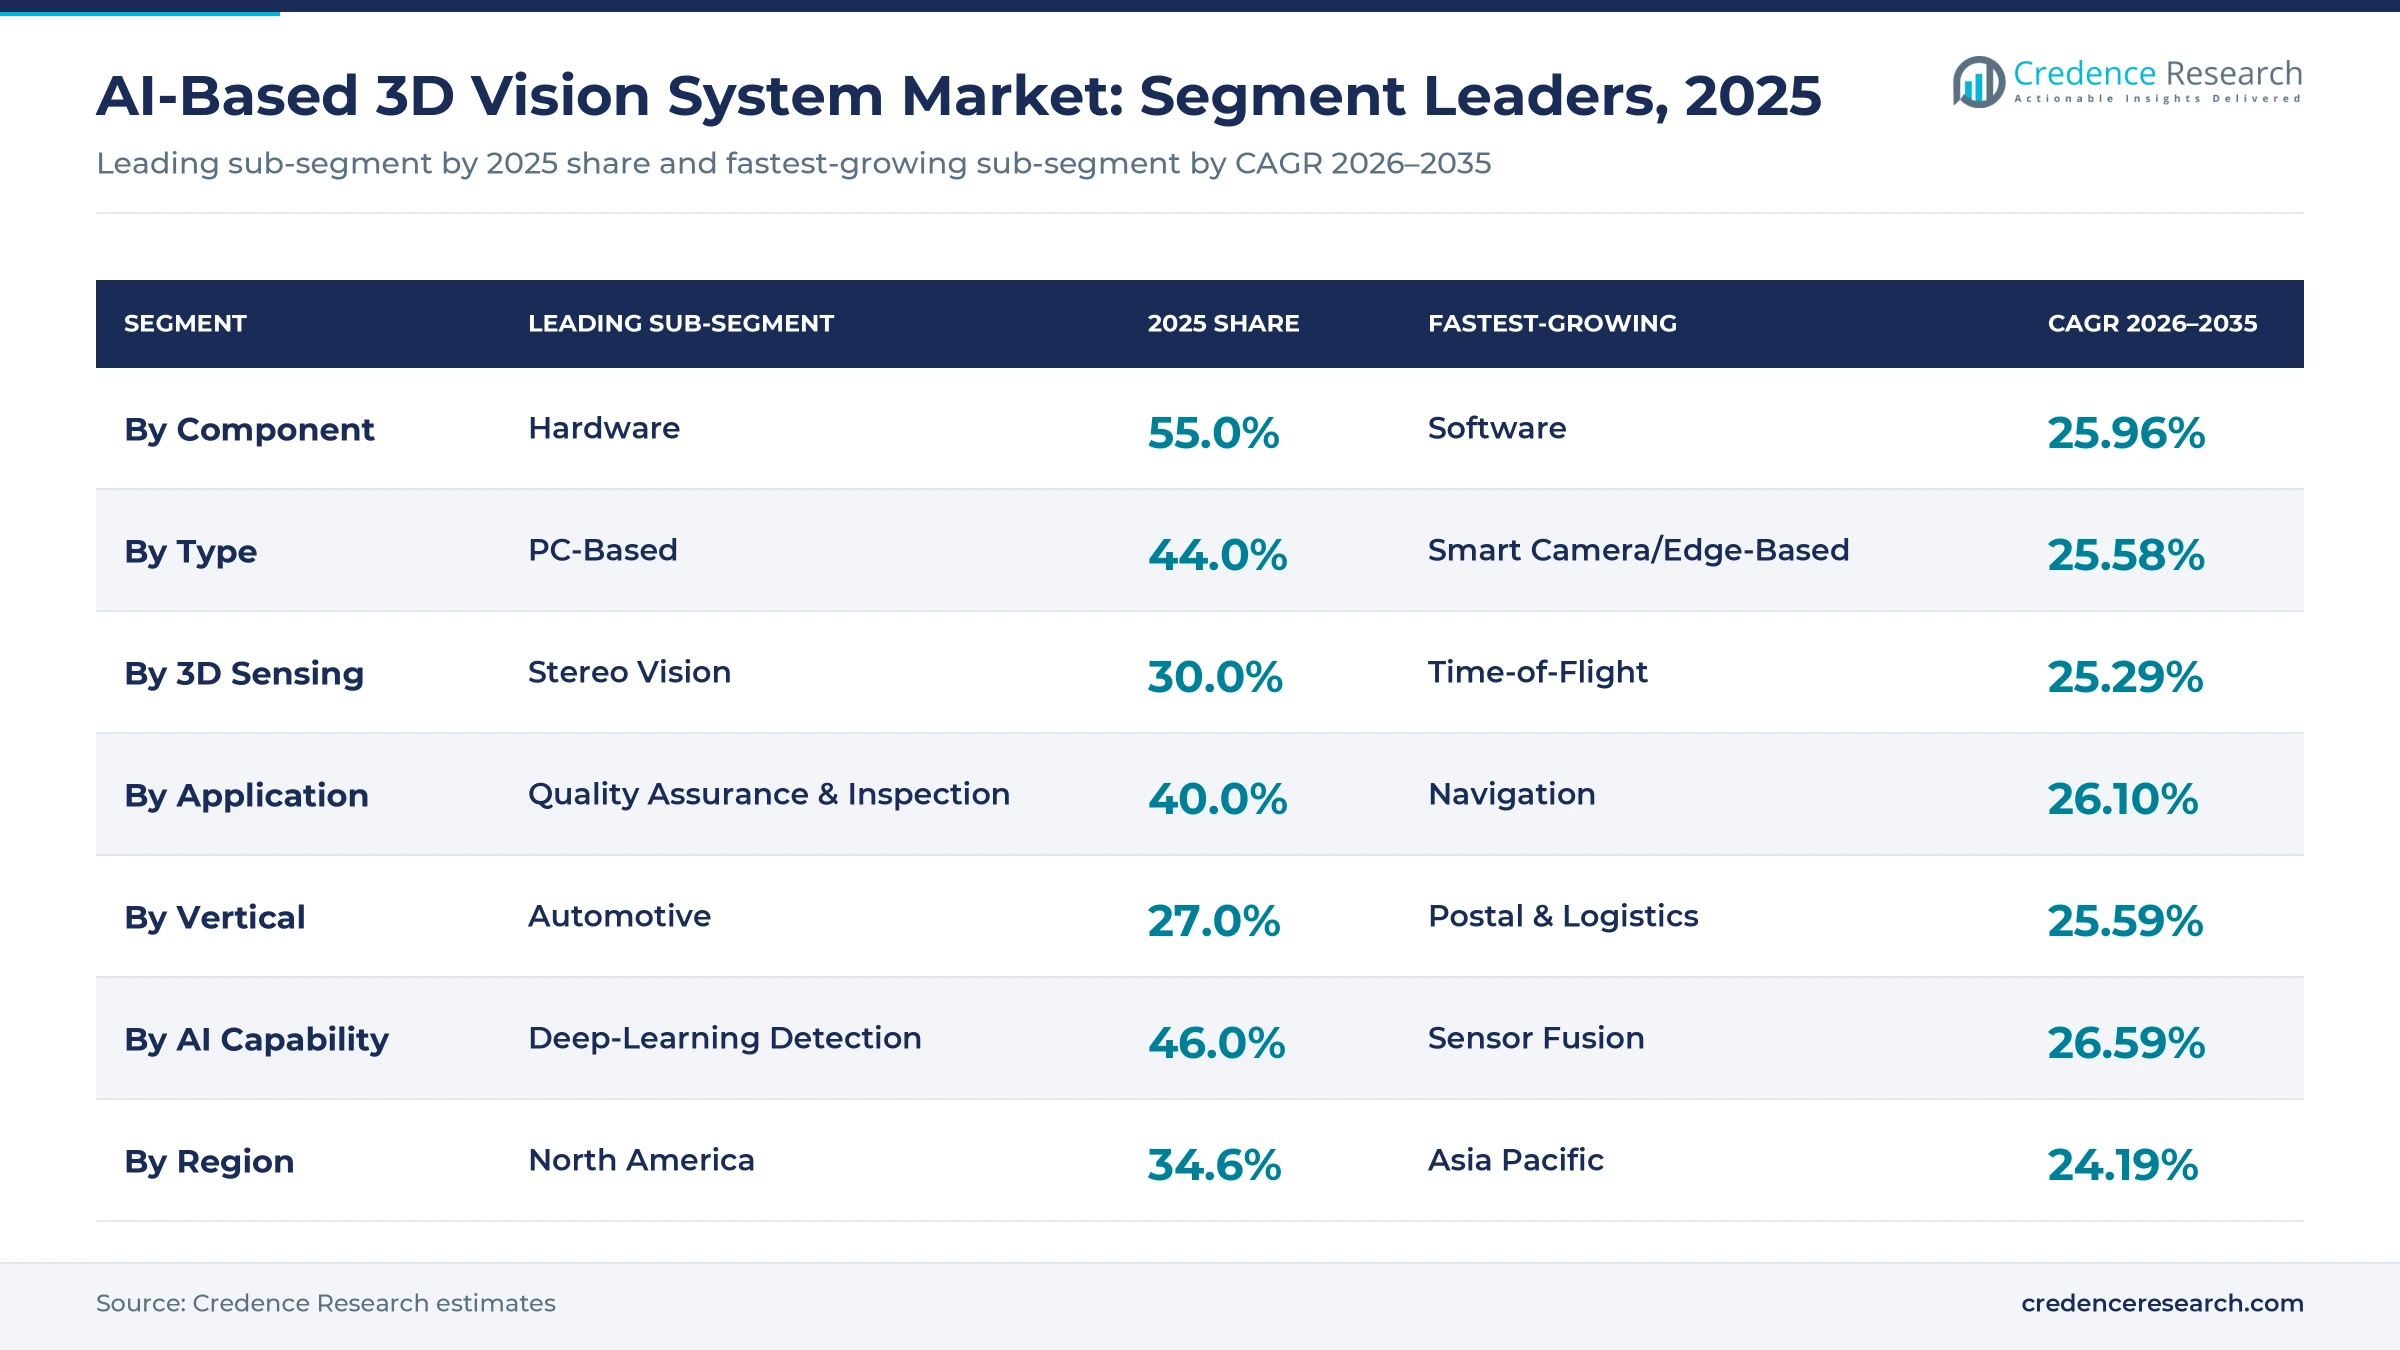The width and height of the screenshot is (2400, 1350).
Task: Select the Asia Pacific cell
Action: [1516, 1160]
